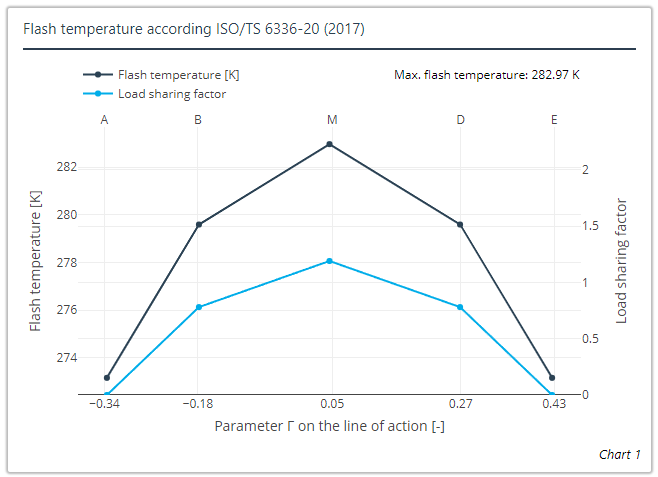Click the x-axis title Parameter Γ on line of action
Viewport: 658px width, 477px height.
point(329,426)
